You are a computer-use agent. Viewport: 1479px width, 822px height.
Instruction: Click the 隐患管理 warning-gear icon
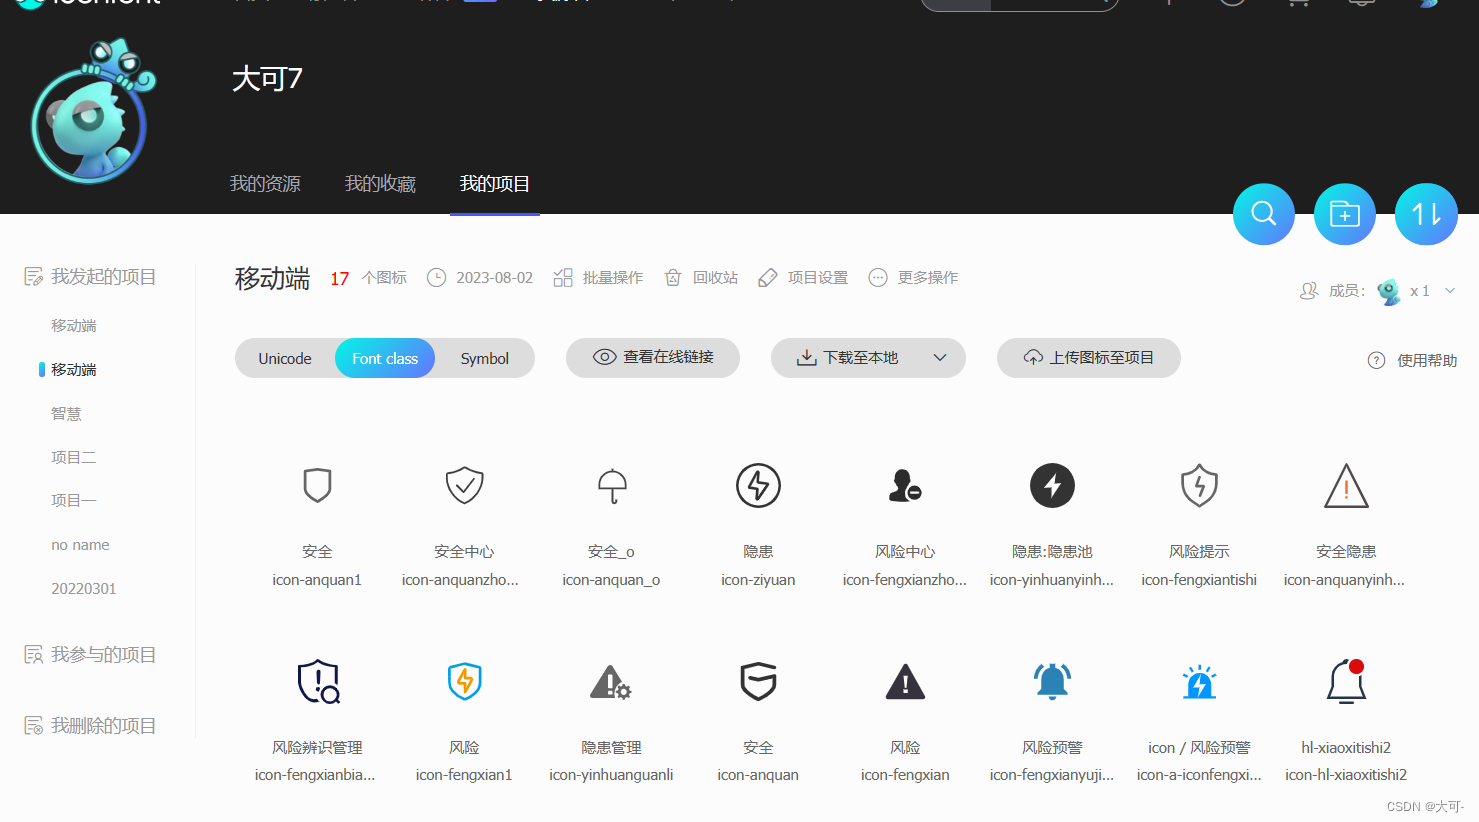tap(611, 681)
